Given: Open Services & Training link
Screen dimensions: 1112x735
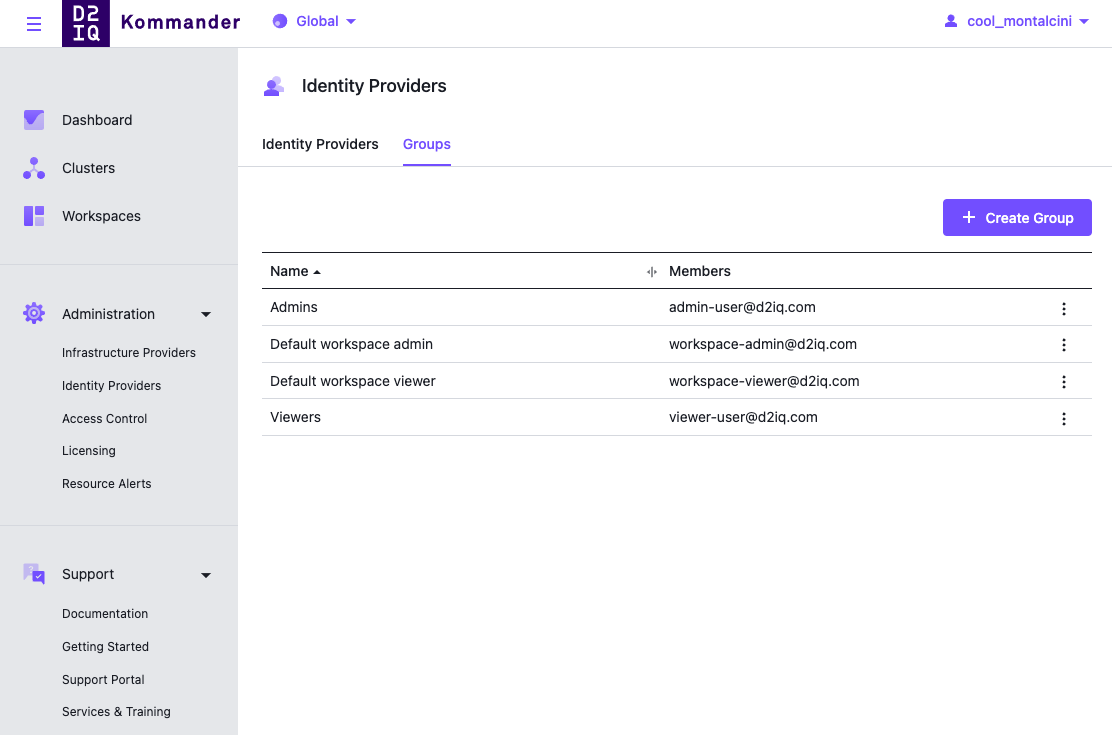Looking at the screenshot, I should point(116,712).
